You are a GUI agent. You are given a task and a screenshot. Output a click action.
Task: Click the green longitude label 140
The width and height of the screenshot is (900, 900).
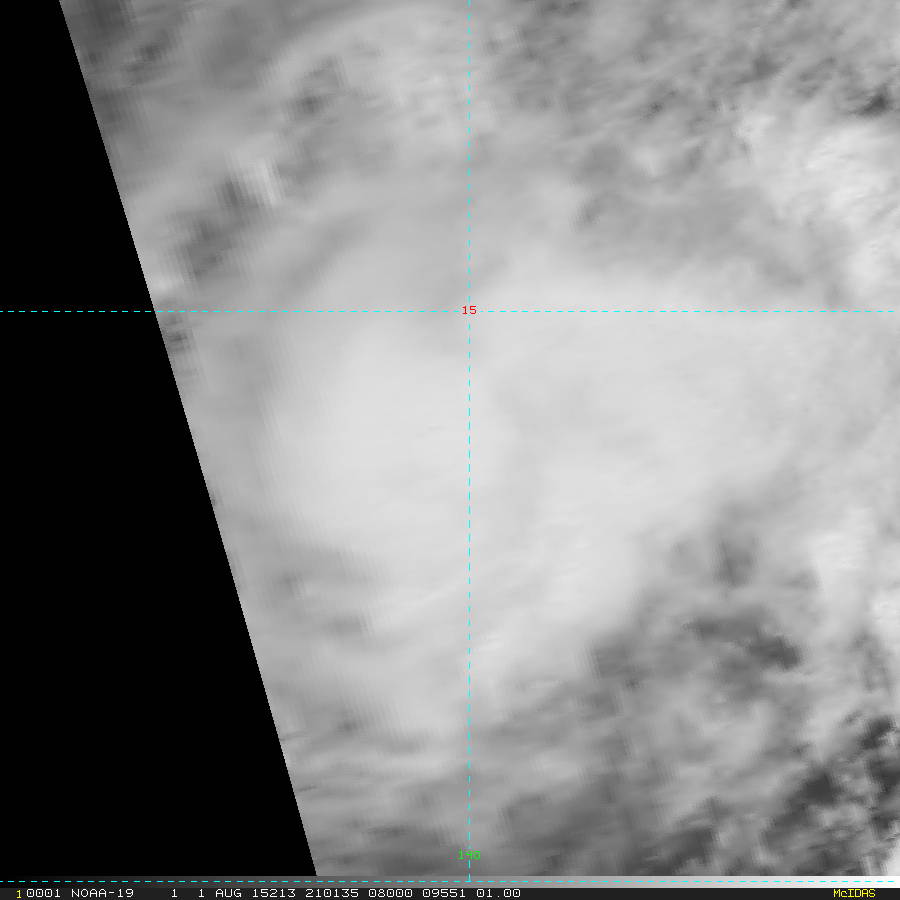tap(468, 855)
